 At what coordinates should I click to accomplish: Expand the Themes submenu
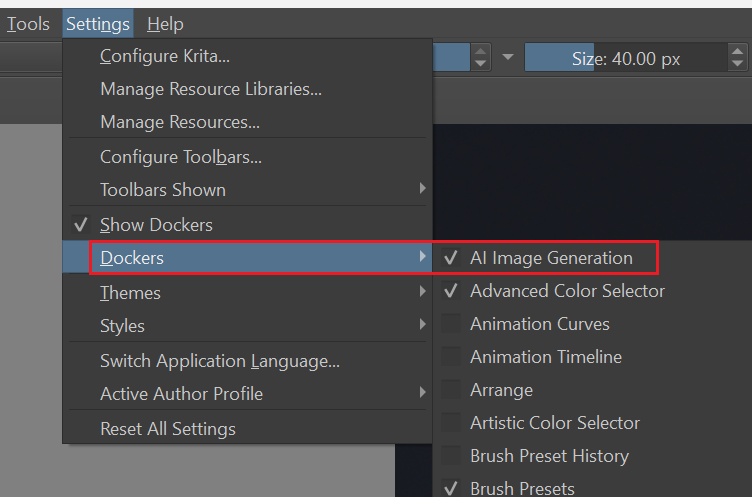[x=247, y=293]
